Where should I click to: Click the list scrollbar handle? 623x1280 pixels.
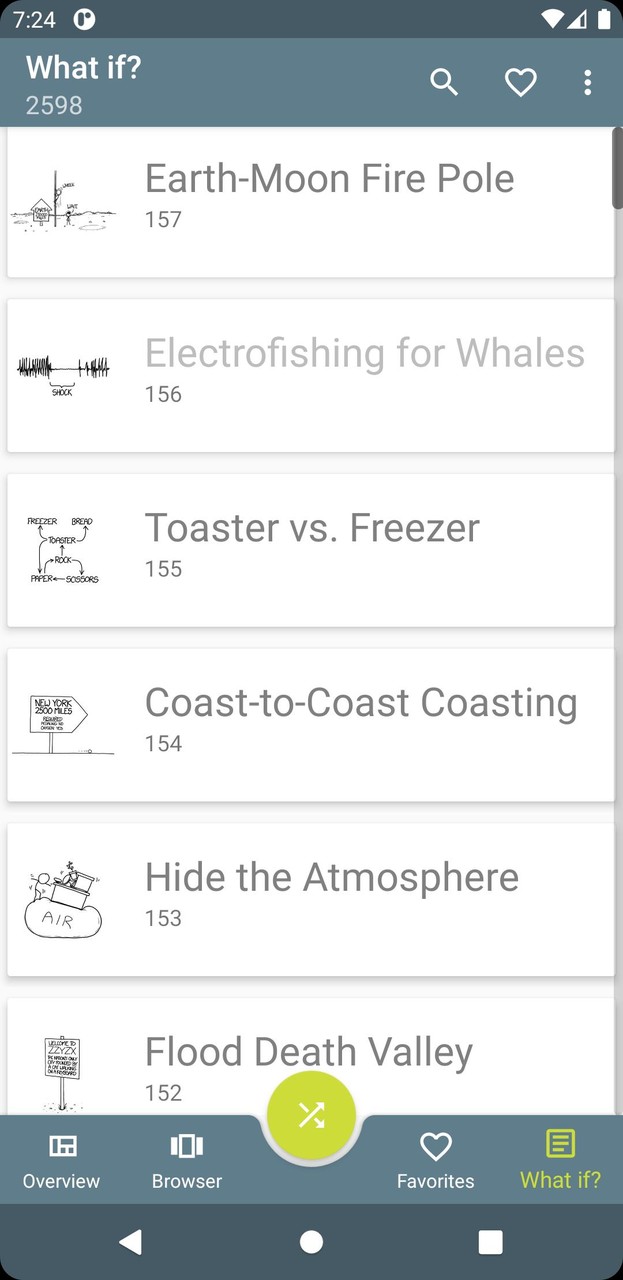point(617,170)
